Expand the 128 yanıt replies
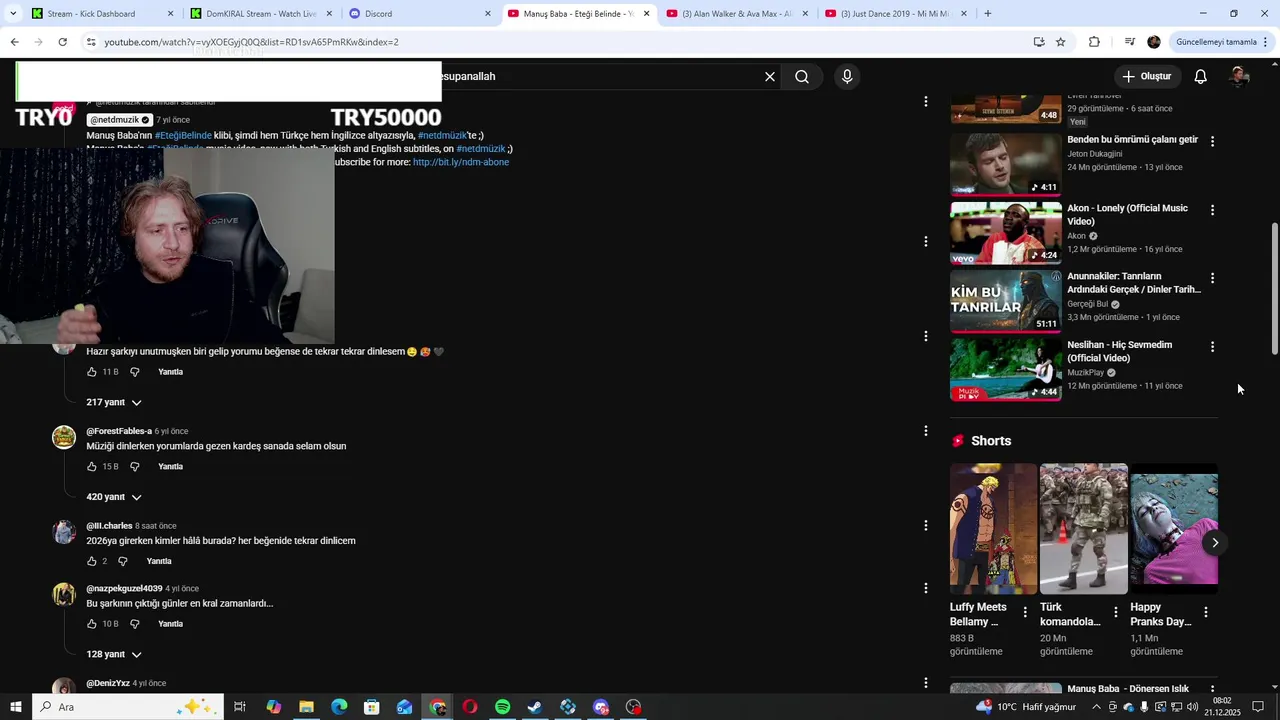Screen dimensions: 1280x720 114,654
